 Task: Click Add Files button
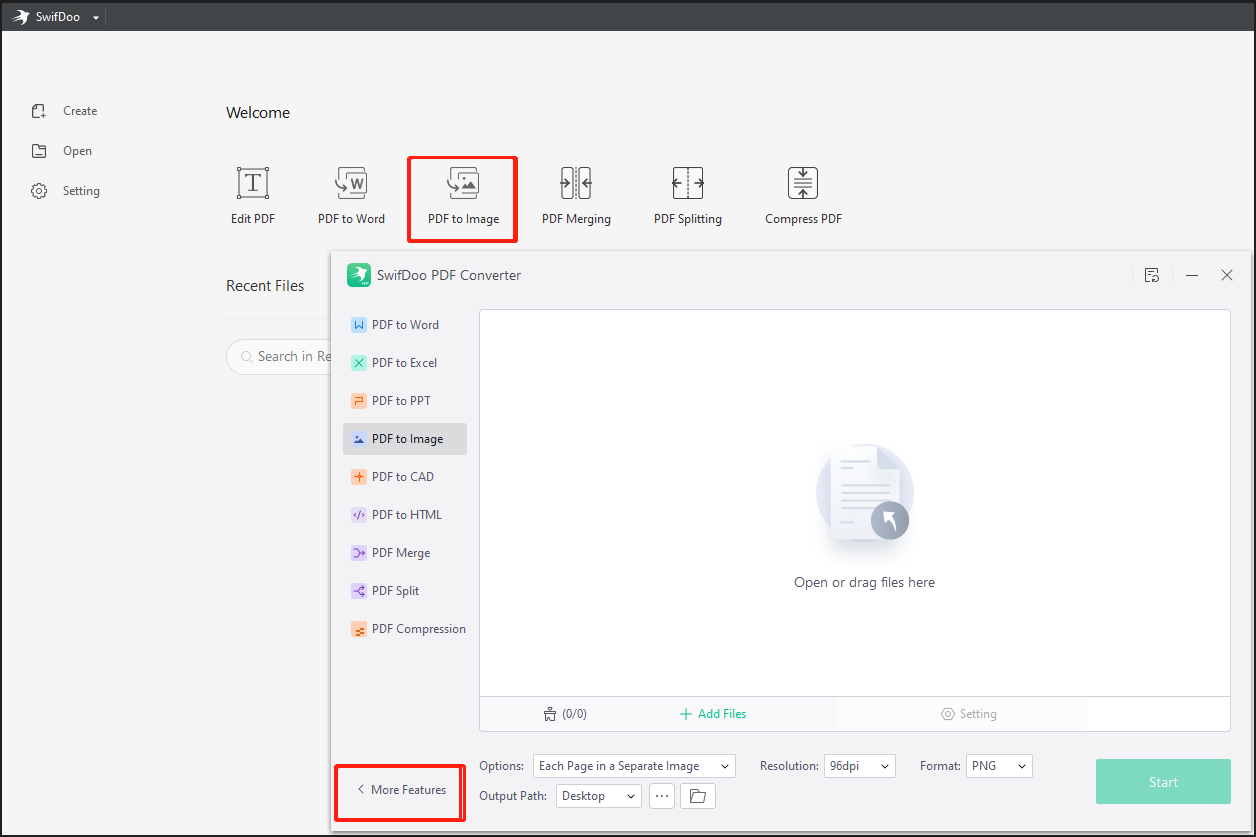(x=713, y=714)
